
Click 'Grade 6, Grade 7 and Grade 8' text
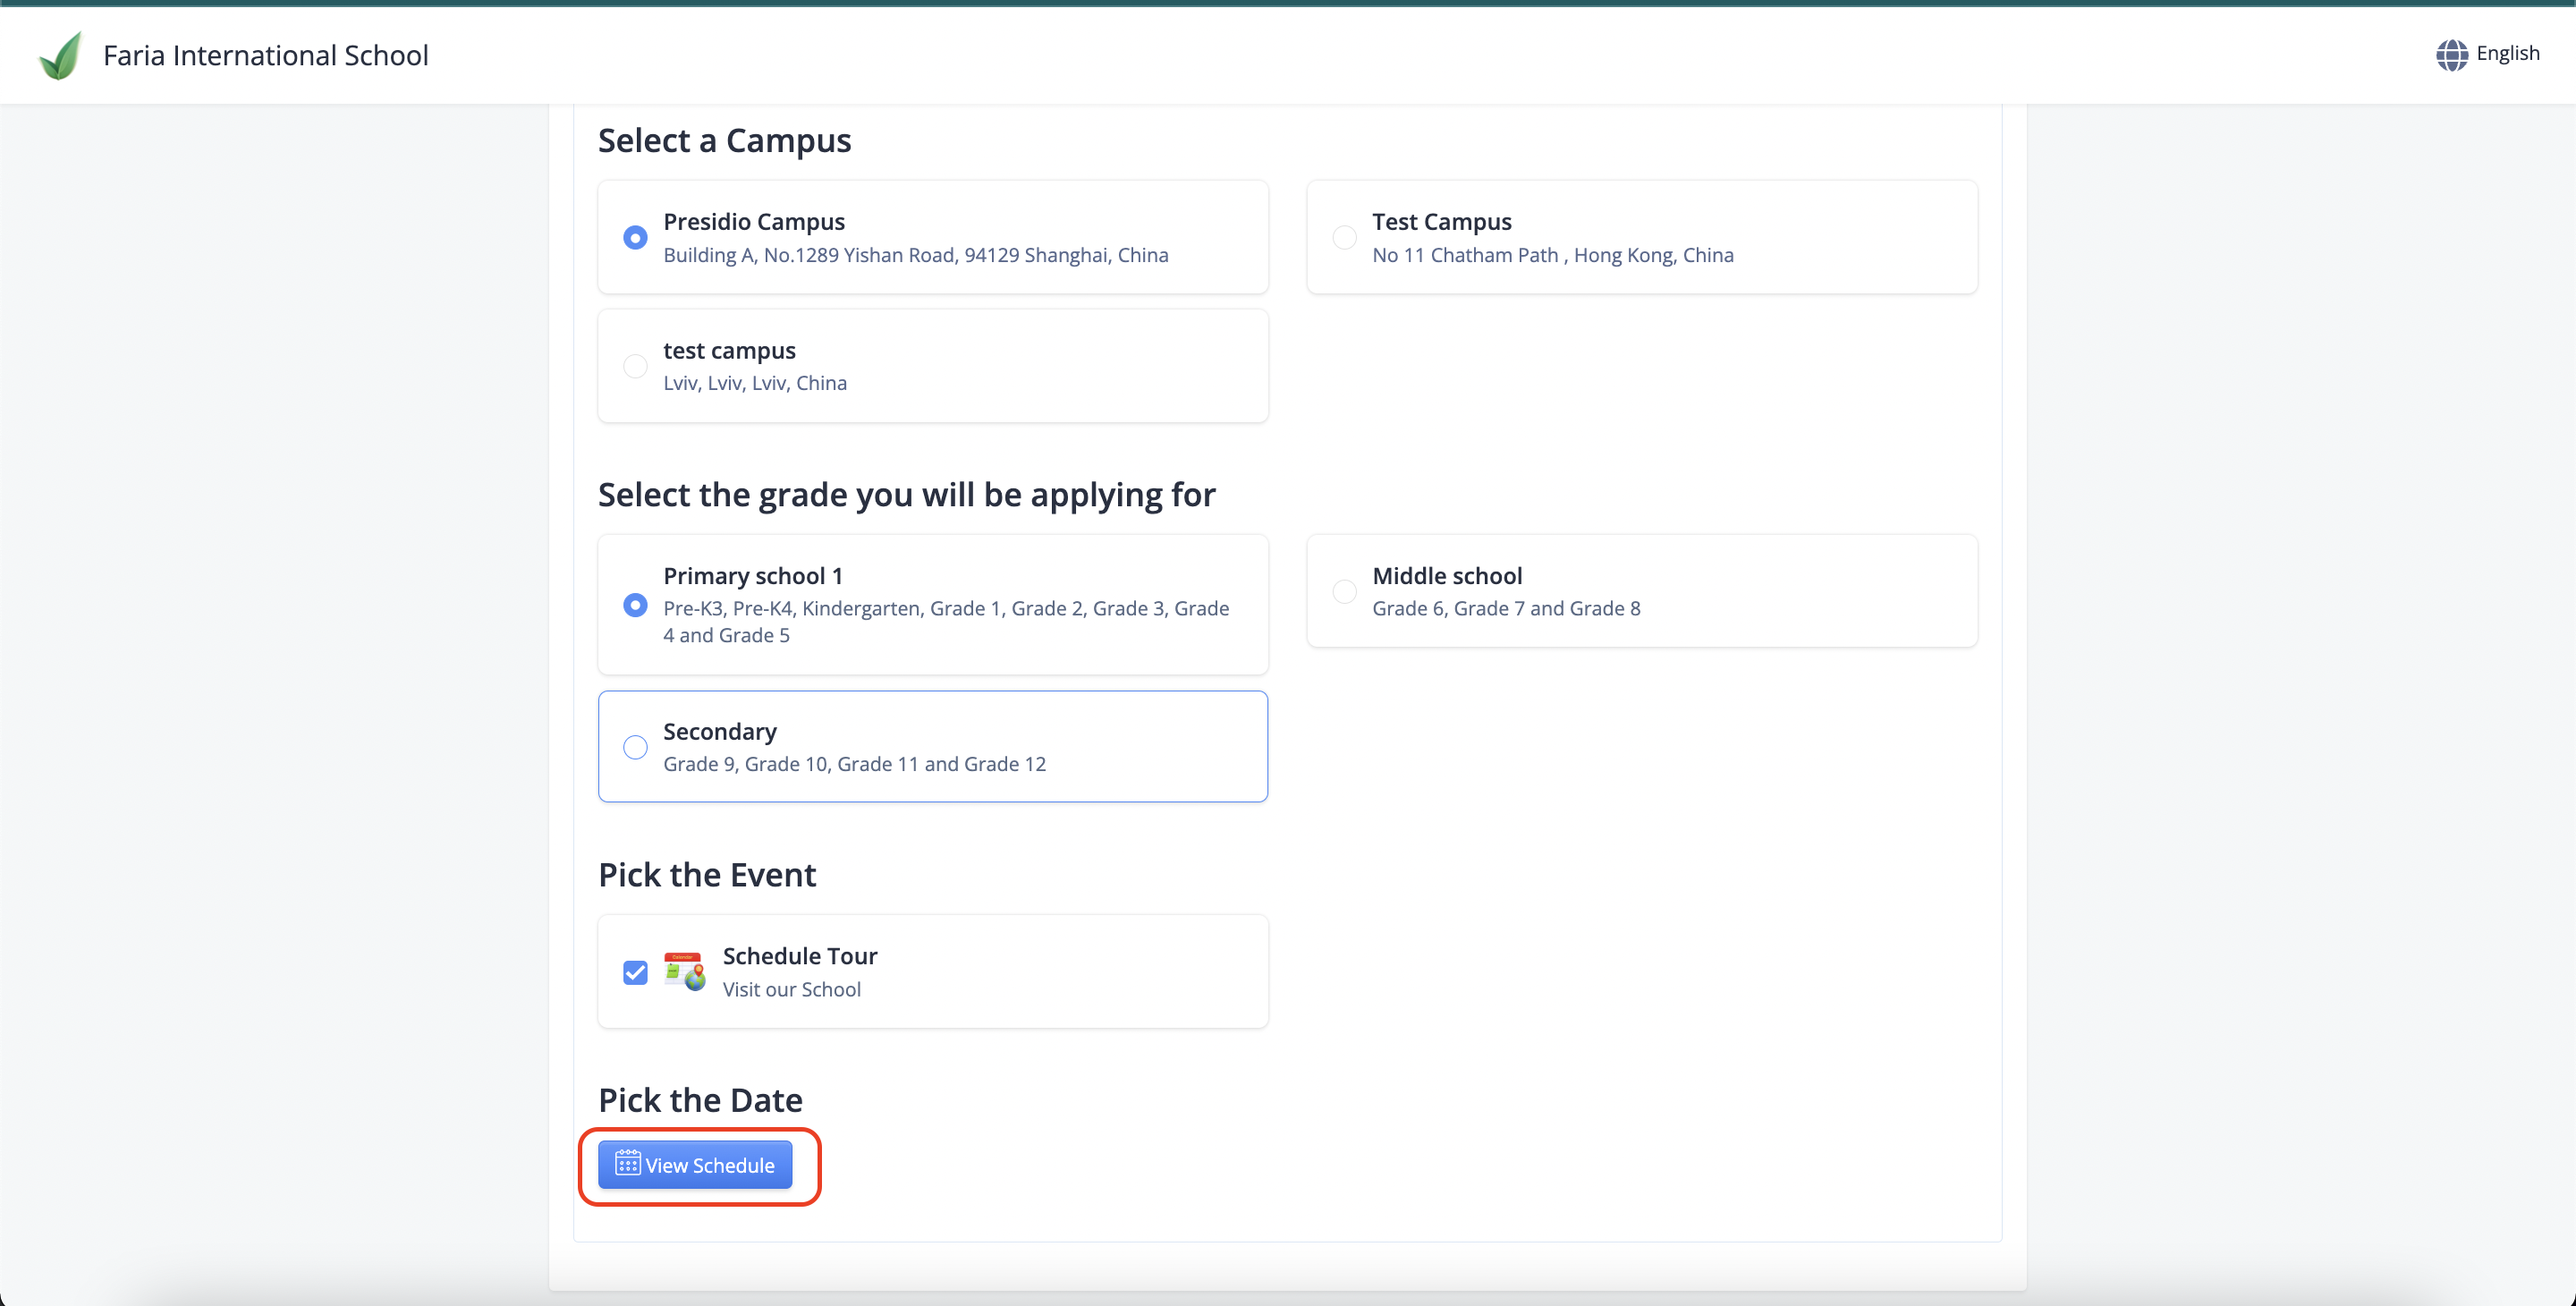[1506, 608]
